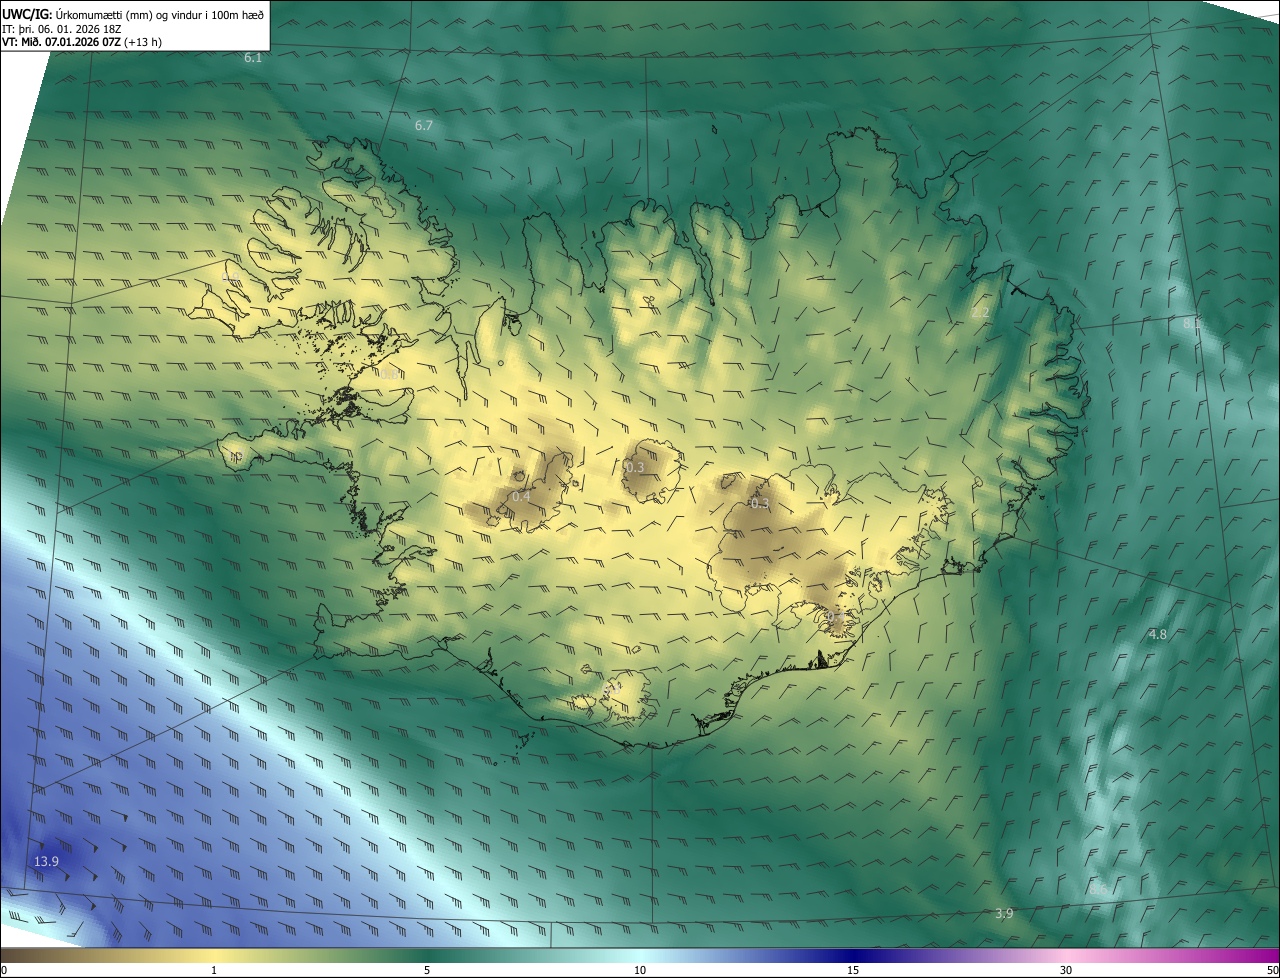Click the colorbar tick label 0

point(4,971)
